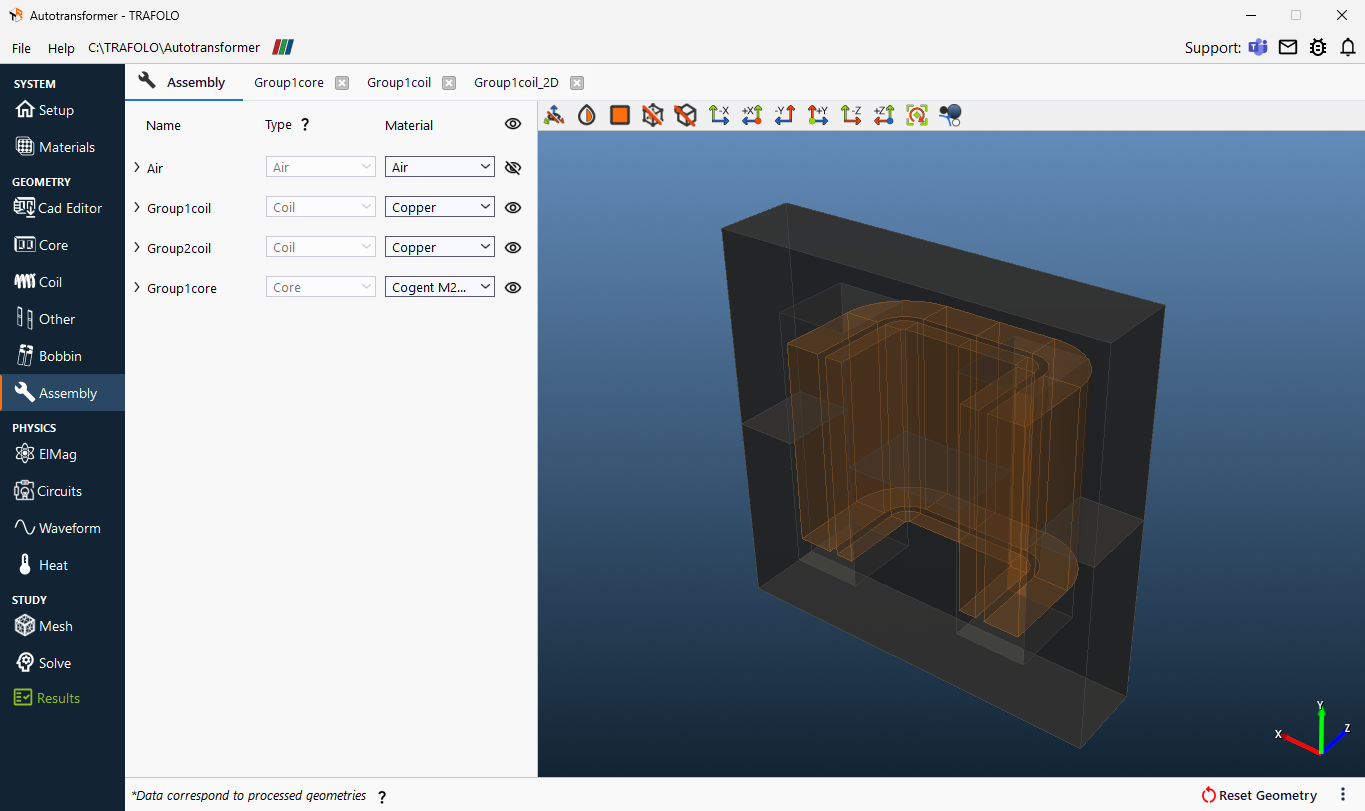Toggle the axes visibility icon in viewer toolbar
1365x811 pixels.
pos(554,115)
